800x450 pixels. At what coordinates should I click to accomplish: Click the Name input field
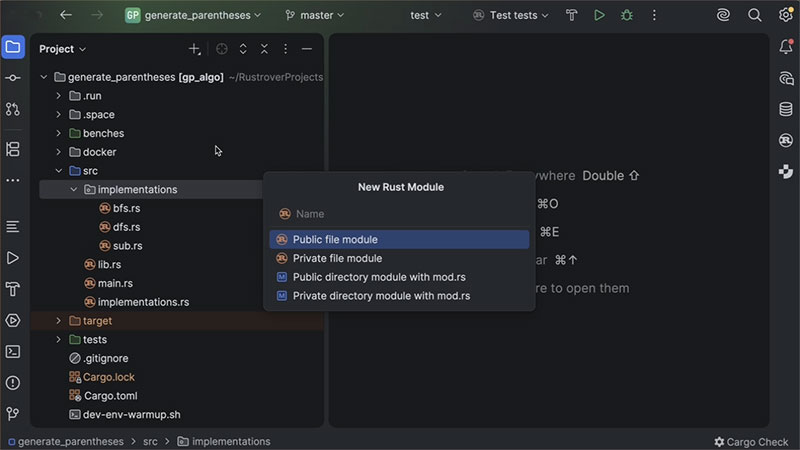pyautogui.click(x=400, y=214)
